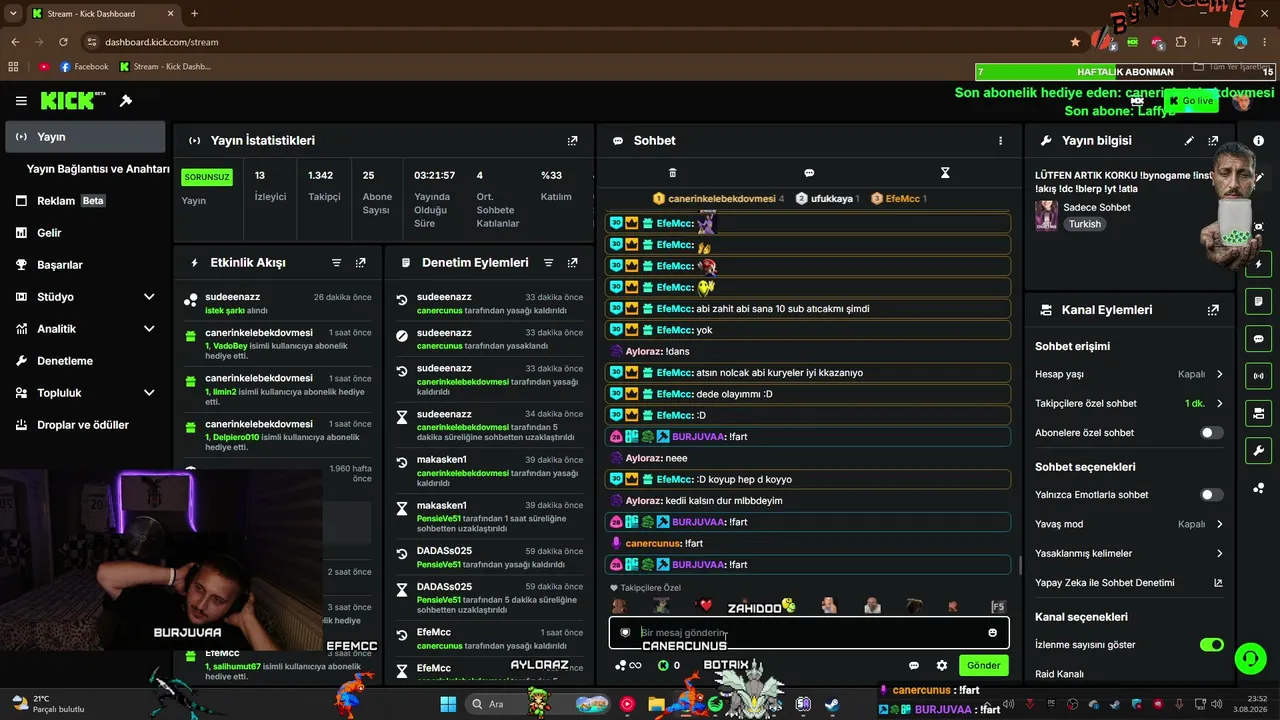Open the Denetim Eylemleri filter

(549, 263)
